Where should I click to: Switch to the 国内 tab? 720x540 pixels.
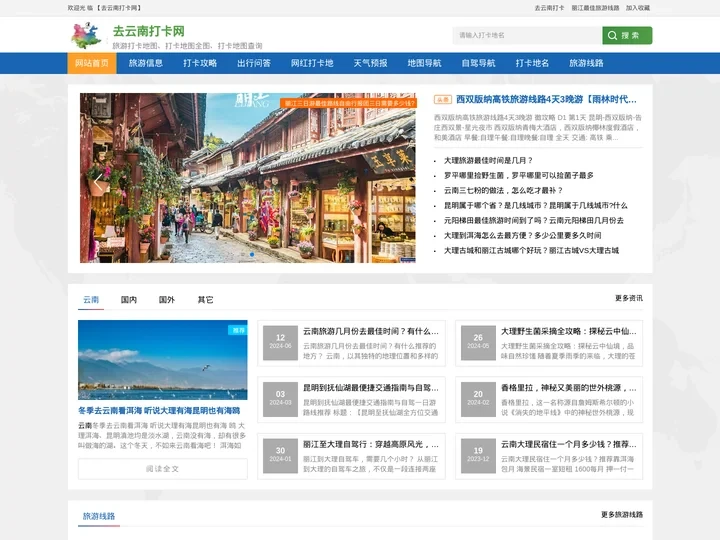tap(129, 300)
